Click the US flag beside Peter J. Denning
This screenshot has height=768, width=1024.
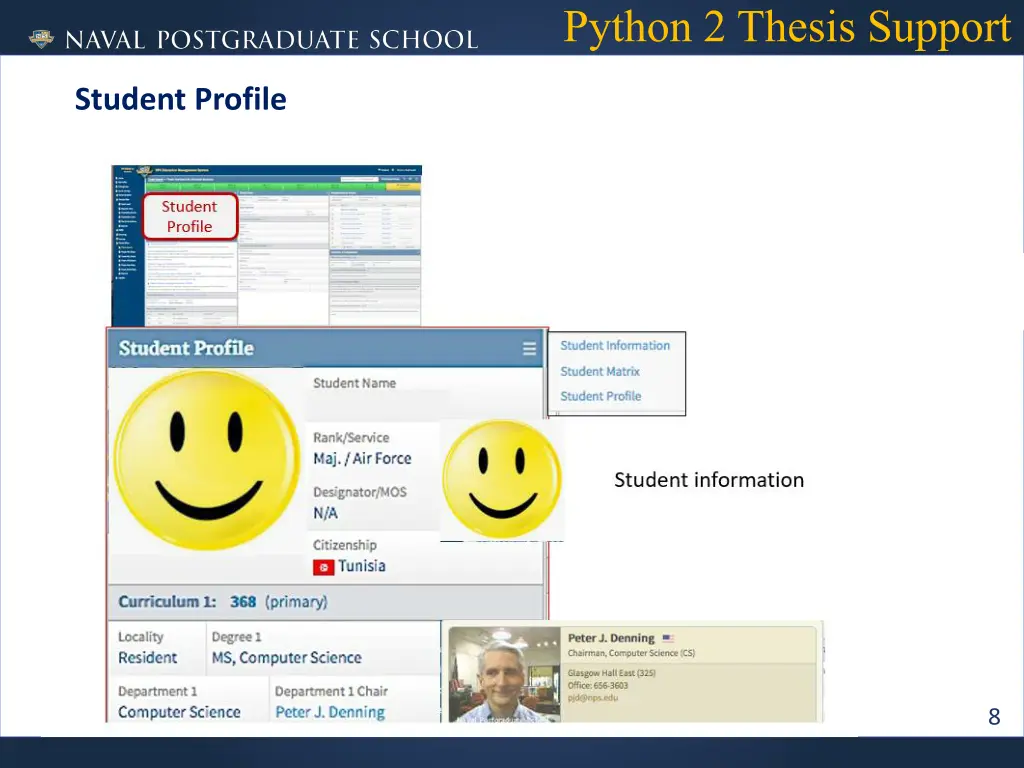coord(667,638)
